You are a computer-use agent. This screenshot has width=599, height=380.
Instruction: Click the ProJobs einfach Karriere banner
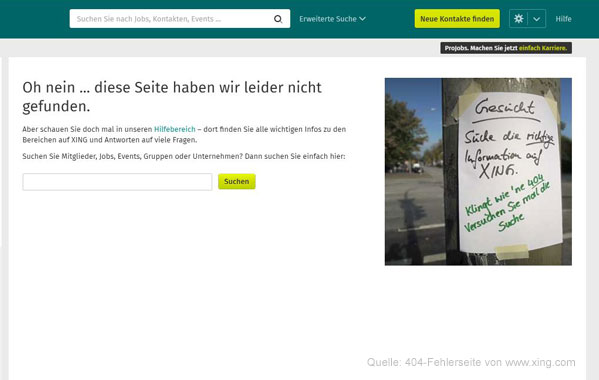506,48
